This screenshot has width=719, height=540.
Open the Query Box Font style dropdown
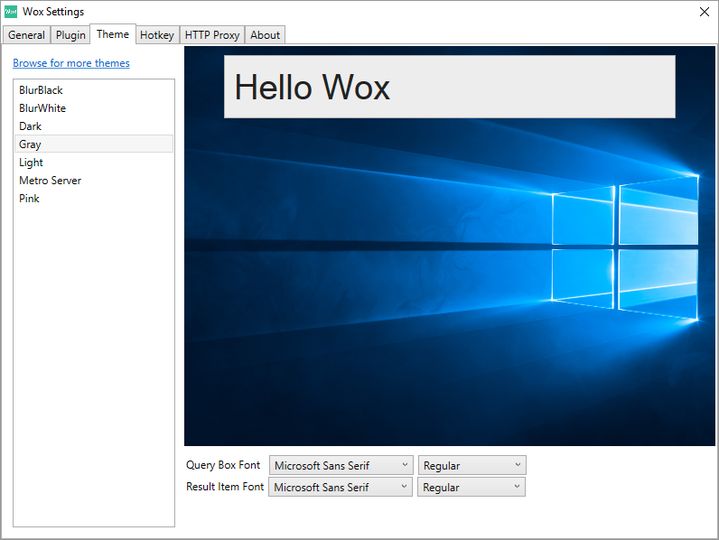tap(472, 465)
